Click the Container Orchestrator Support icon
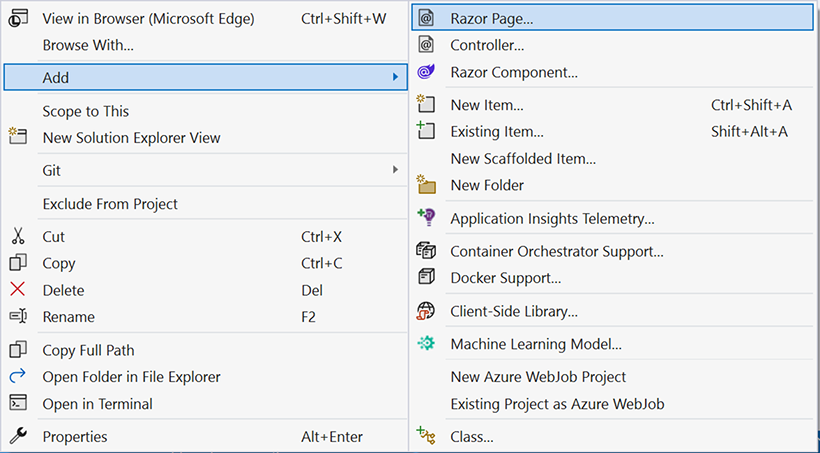This screenshot has height=453, width=820. click(426, 251)
